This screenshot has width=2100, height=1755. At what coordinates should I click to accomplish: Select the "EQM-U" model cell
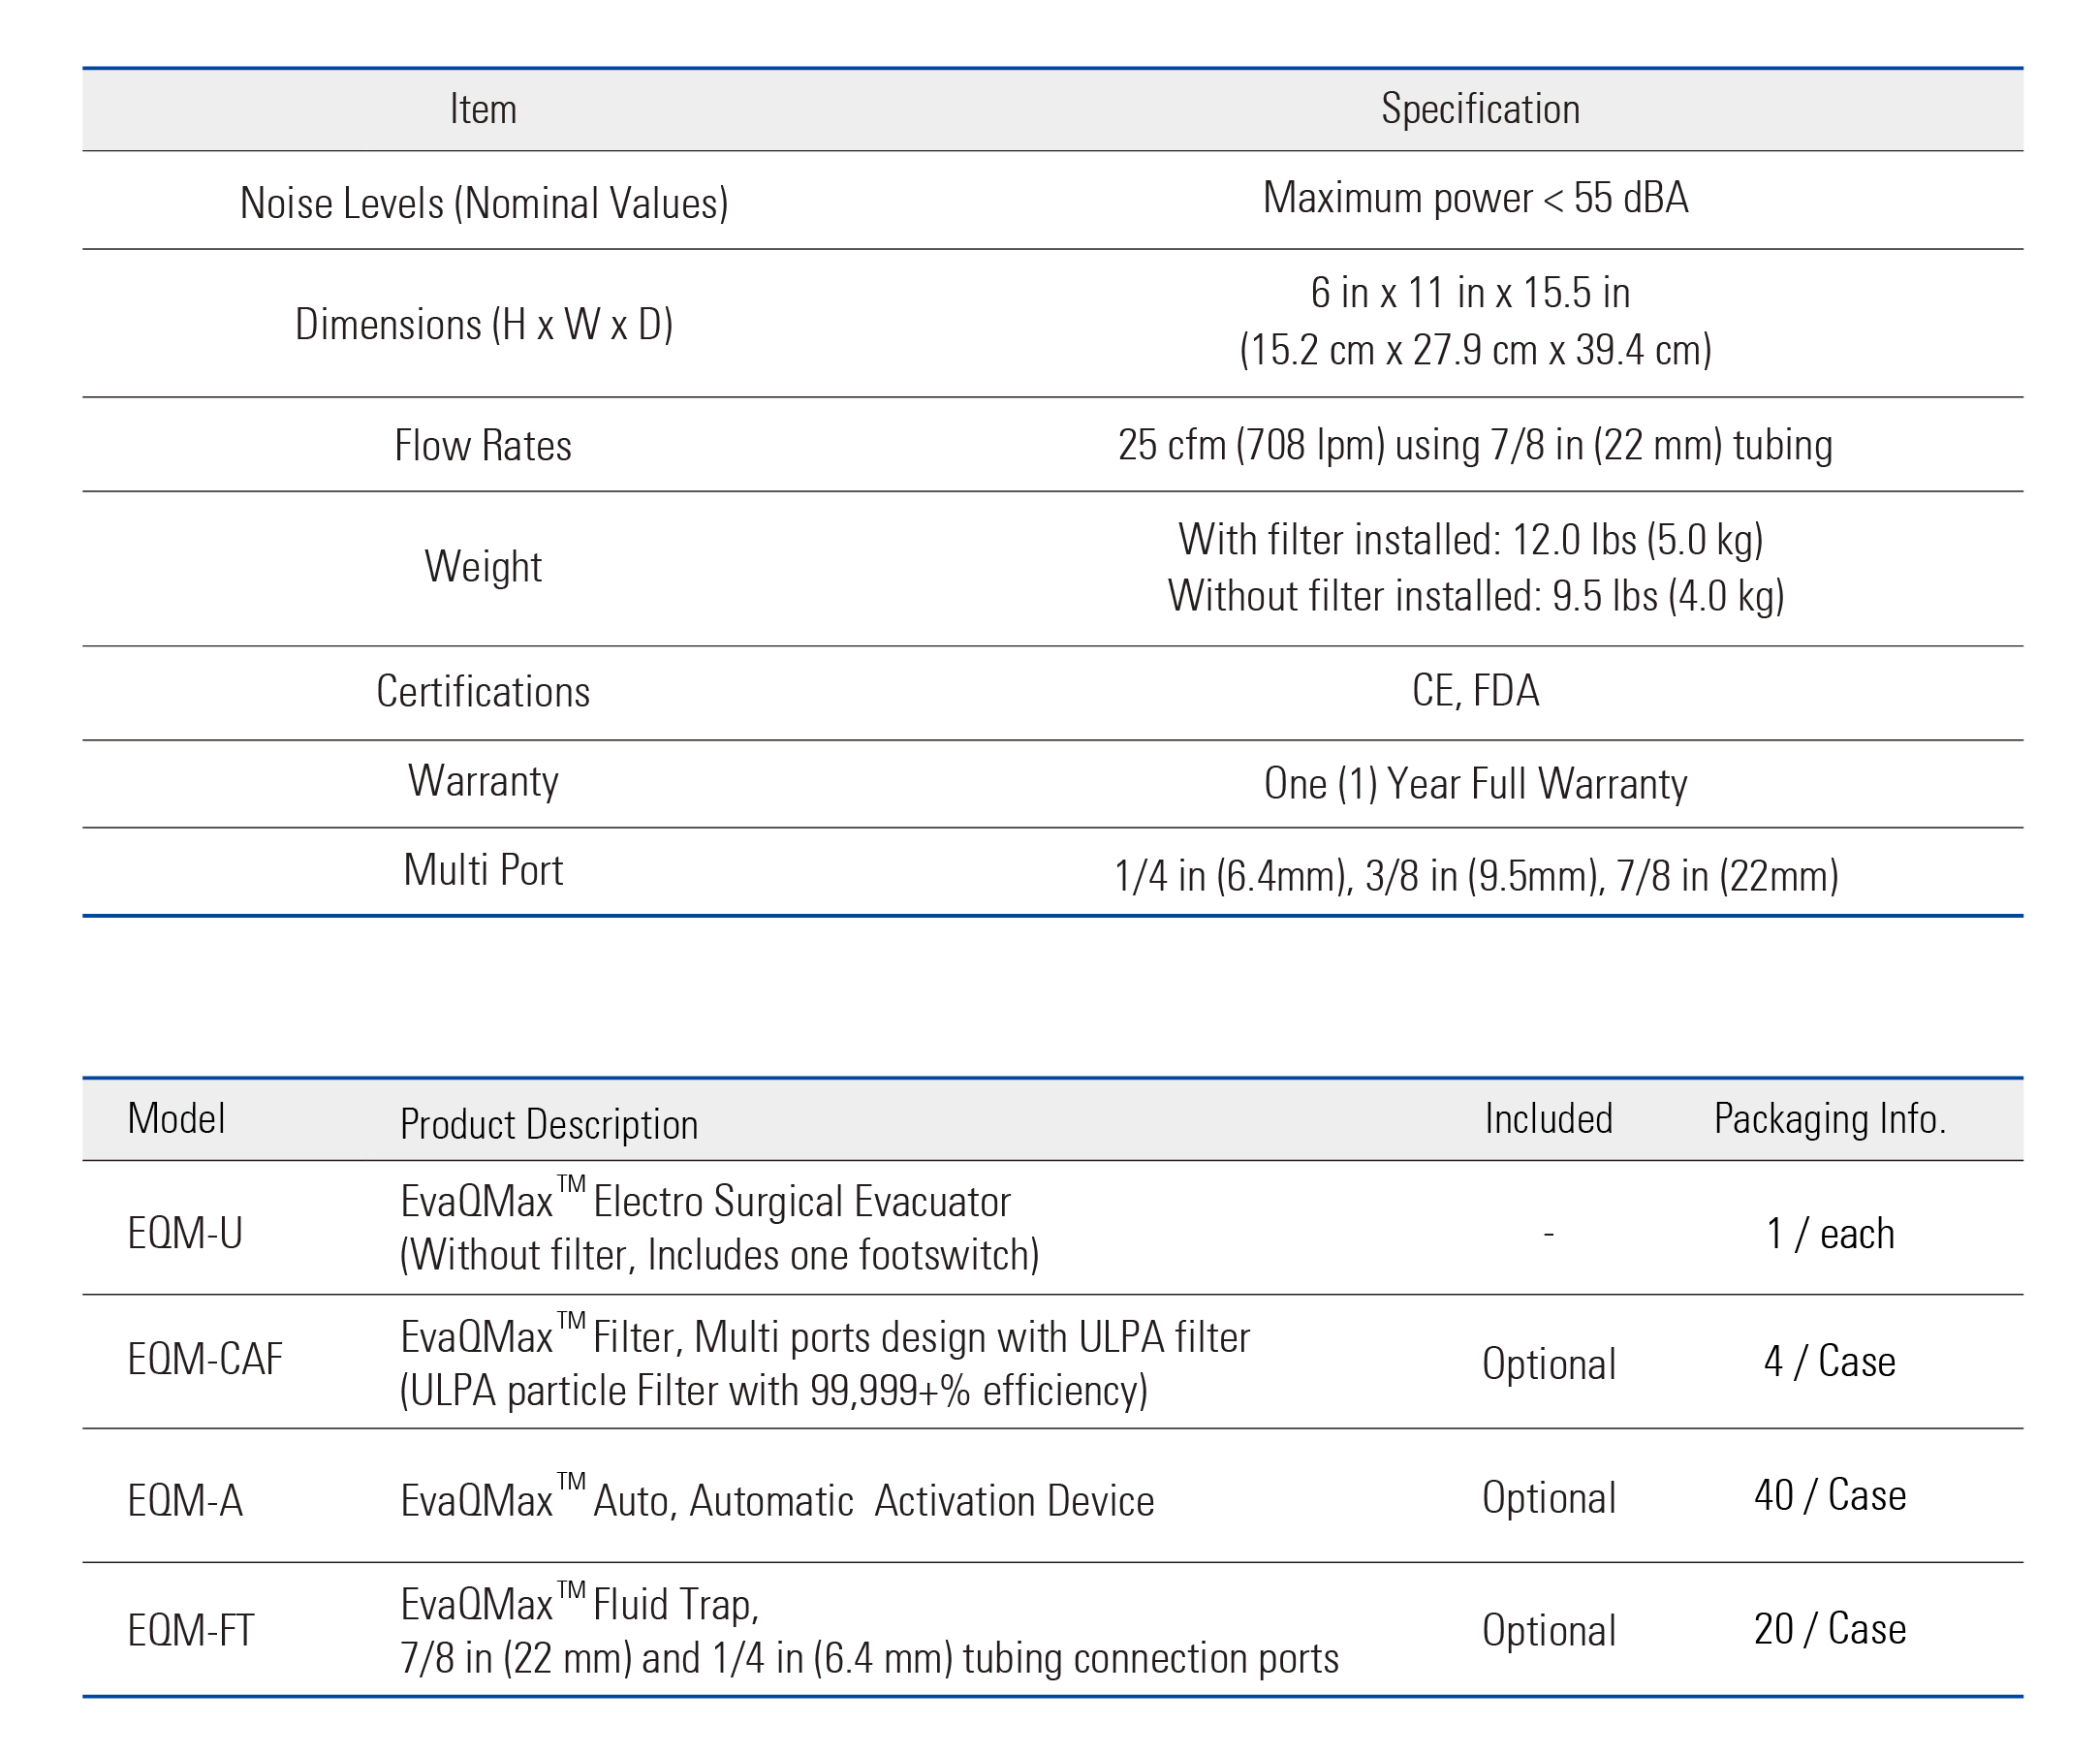[185, 1233]
